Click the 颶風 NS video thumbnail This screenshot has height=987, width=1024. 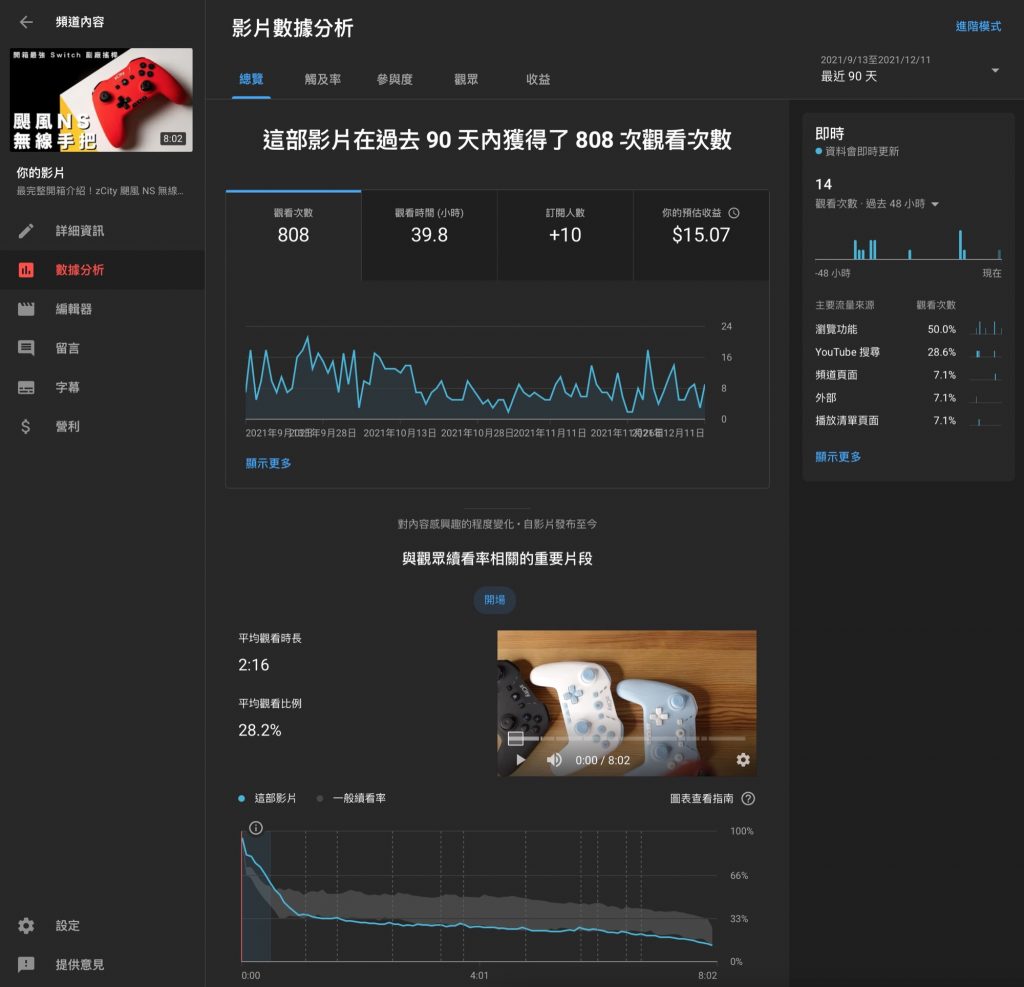pos(101,99)
